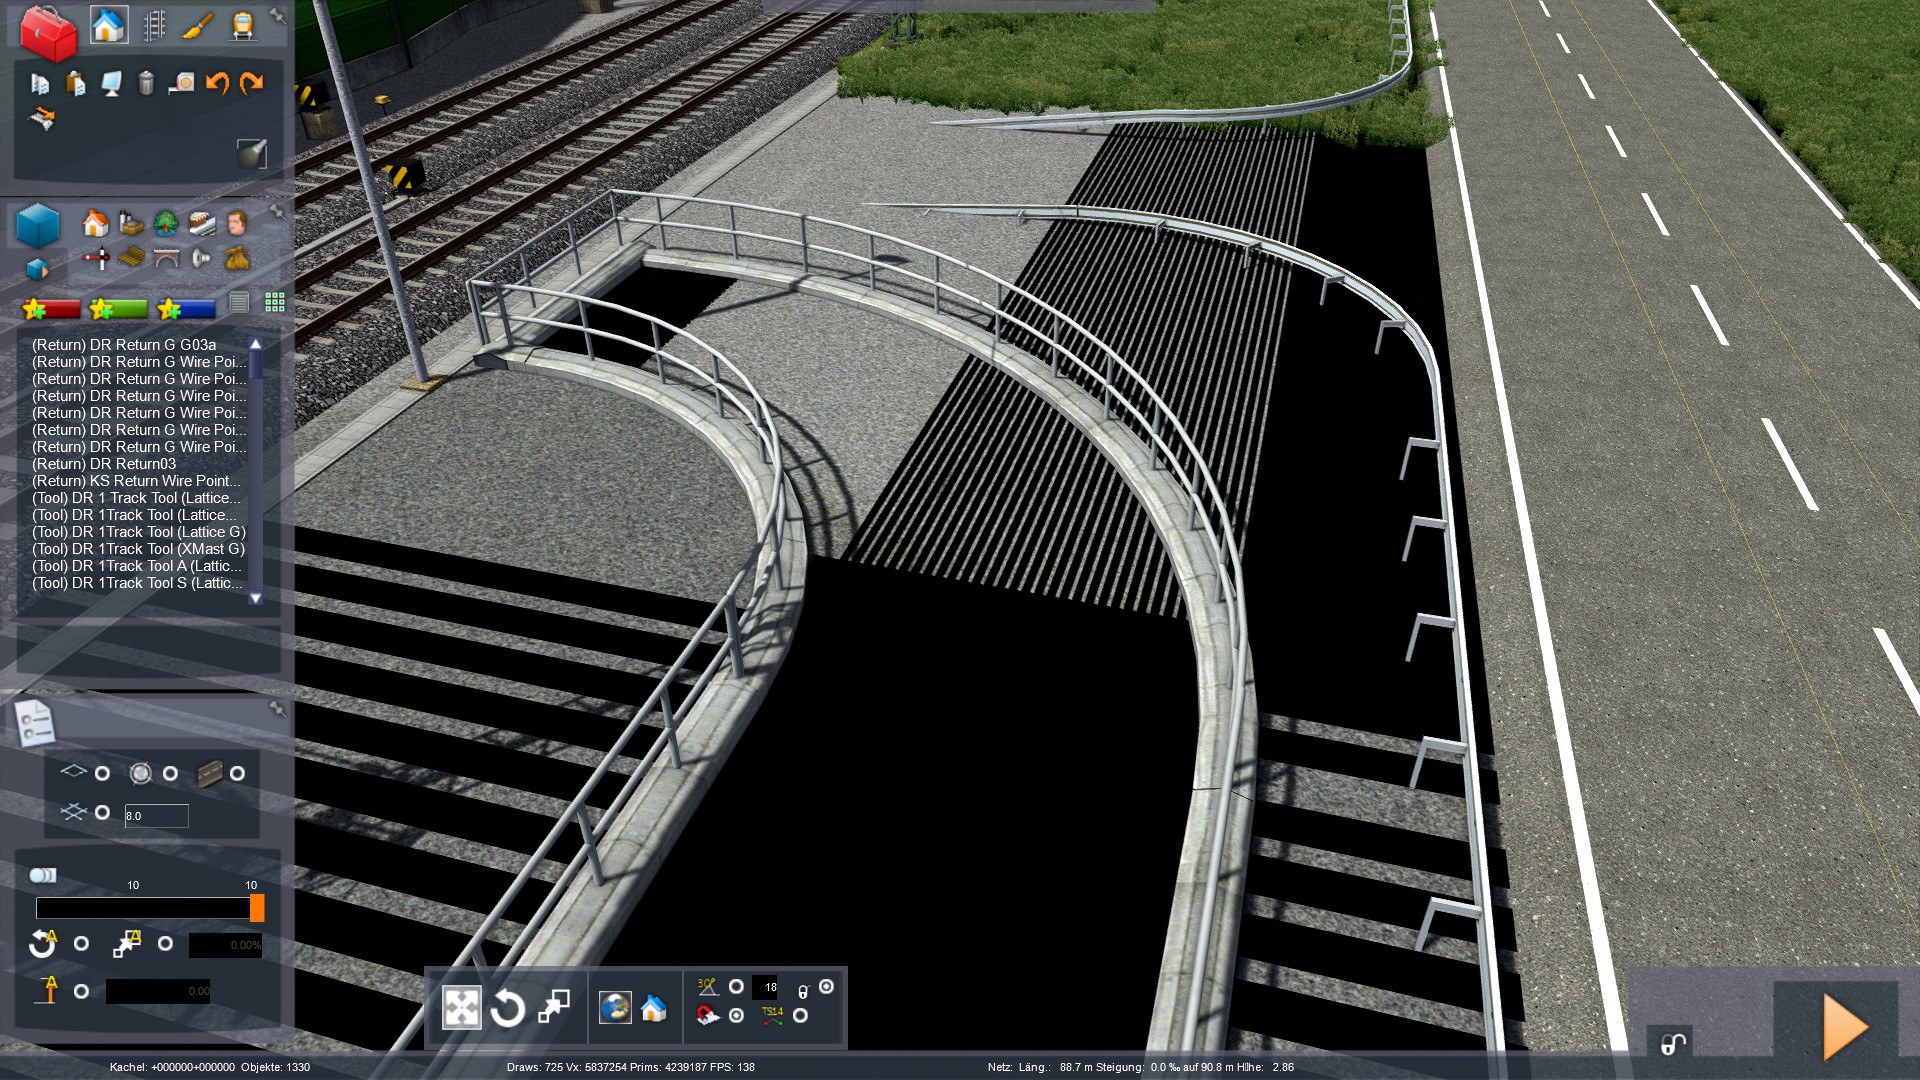Click the 8.0 grid size input field
This screenshot has width=1920, height=1080.
[x=156, y=816]
